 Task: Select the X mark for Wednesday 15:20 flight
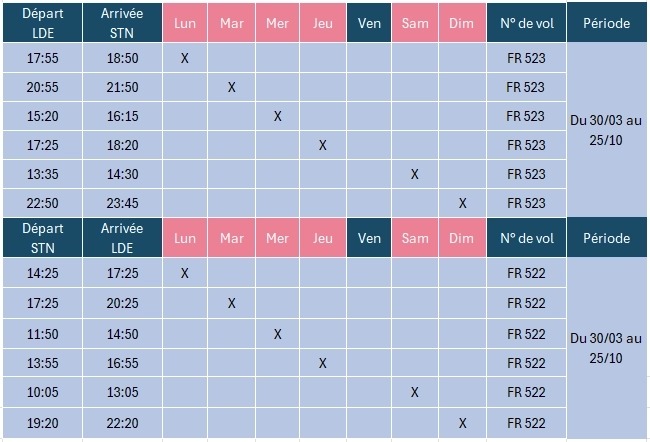[x=278, y=116]
